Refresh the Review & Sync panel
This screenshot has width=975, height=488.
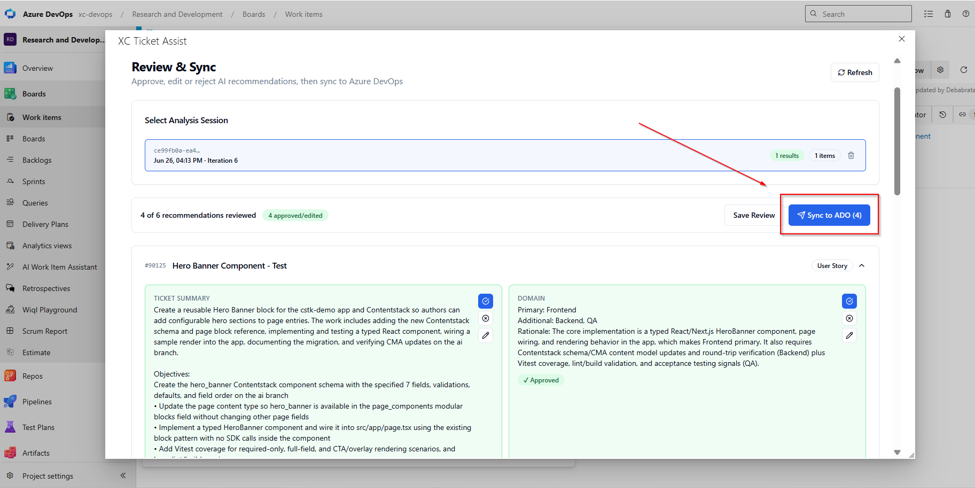854,72
